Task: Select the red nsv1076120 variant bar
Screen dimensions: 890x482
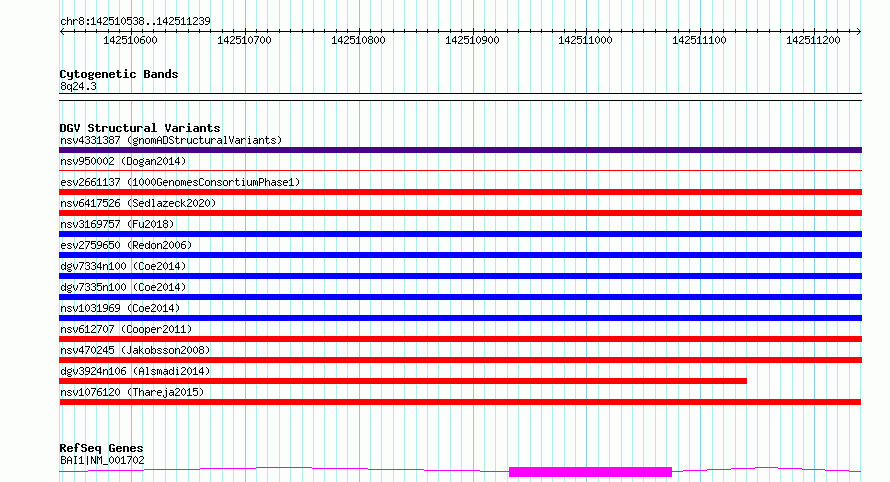Action: pyautogui.click(x=460, y=402)
